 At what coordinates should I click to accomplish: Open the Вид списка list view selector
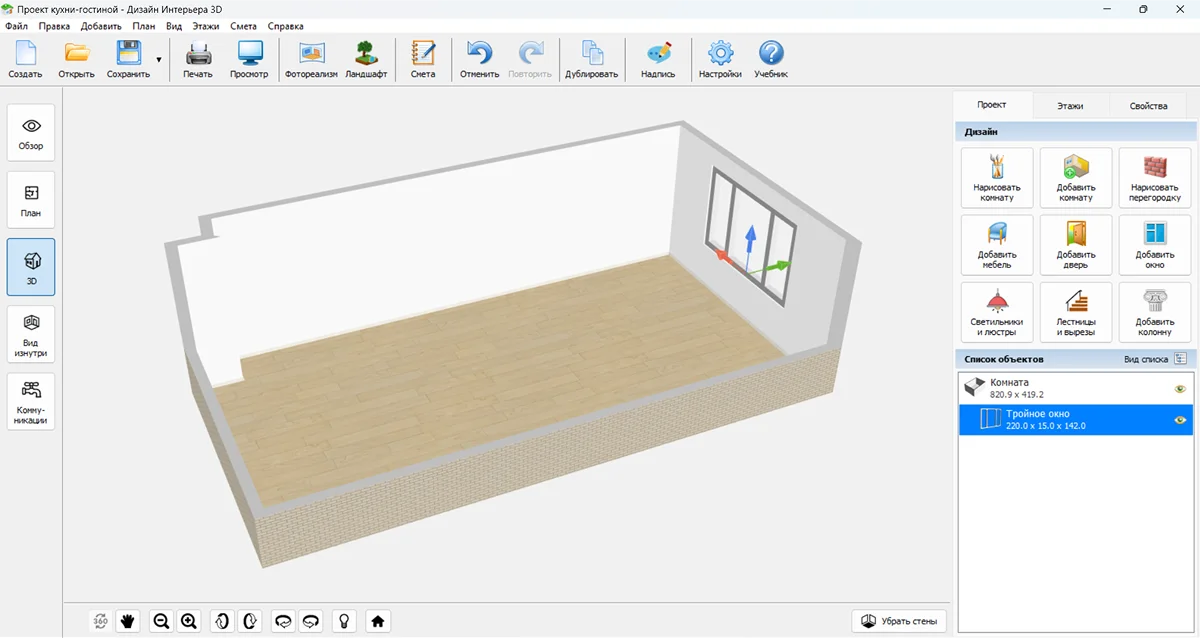point(1180,358)
